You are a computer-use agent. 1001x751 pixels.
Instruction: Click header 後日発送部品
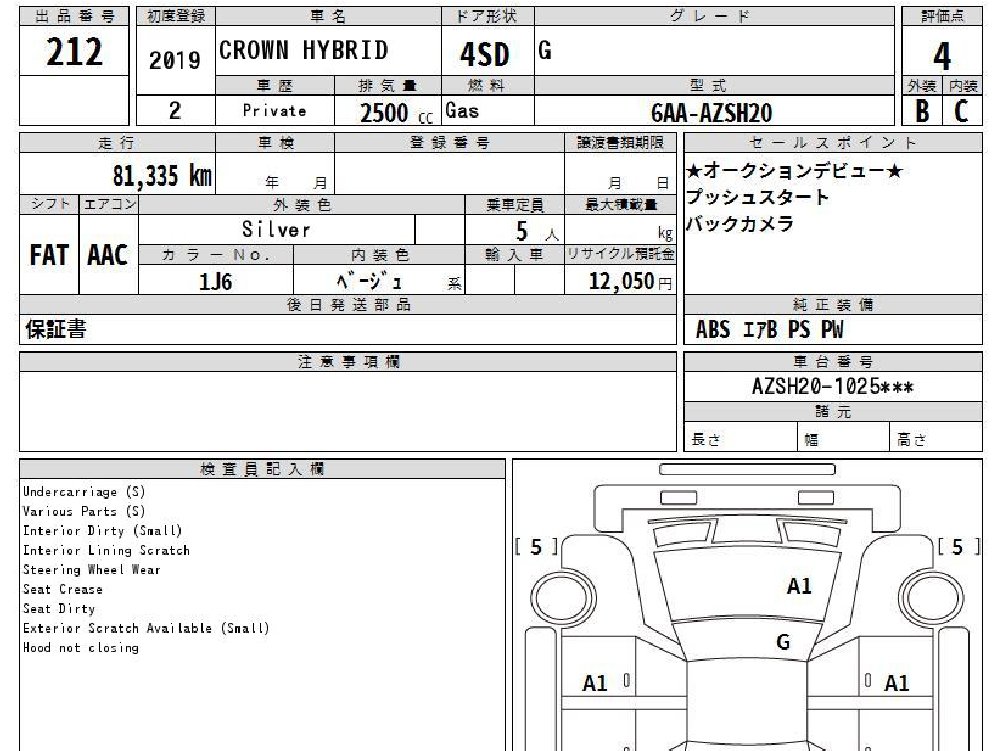[349, 305]
